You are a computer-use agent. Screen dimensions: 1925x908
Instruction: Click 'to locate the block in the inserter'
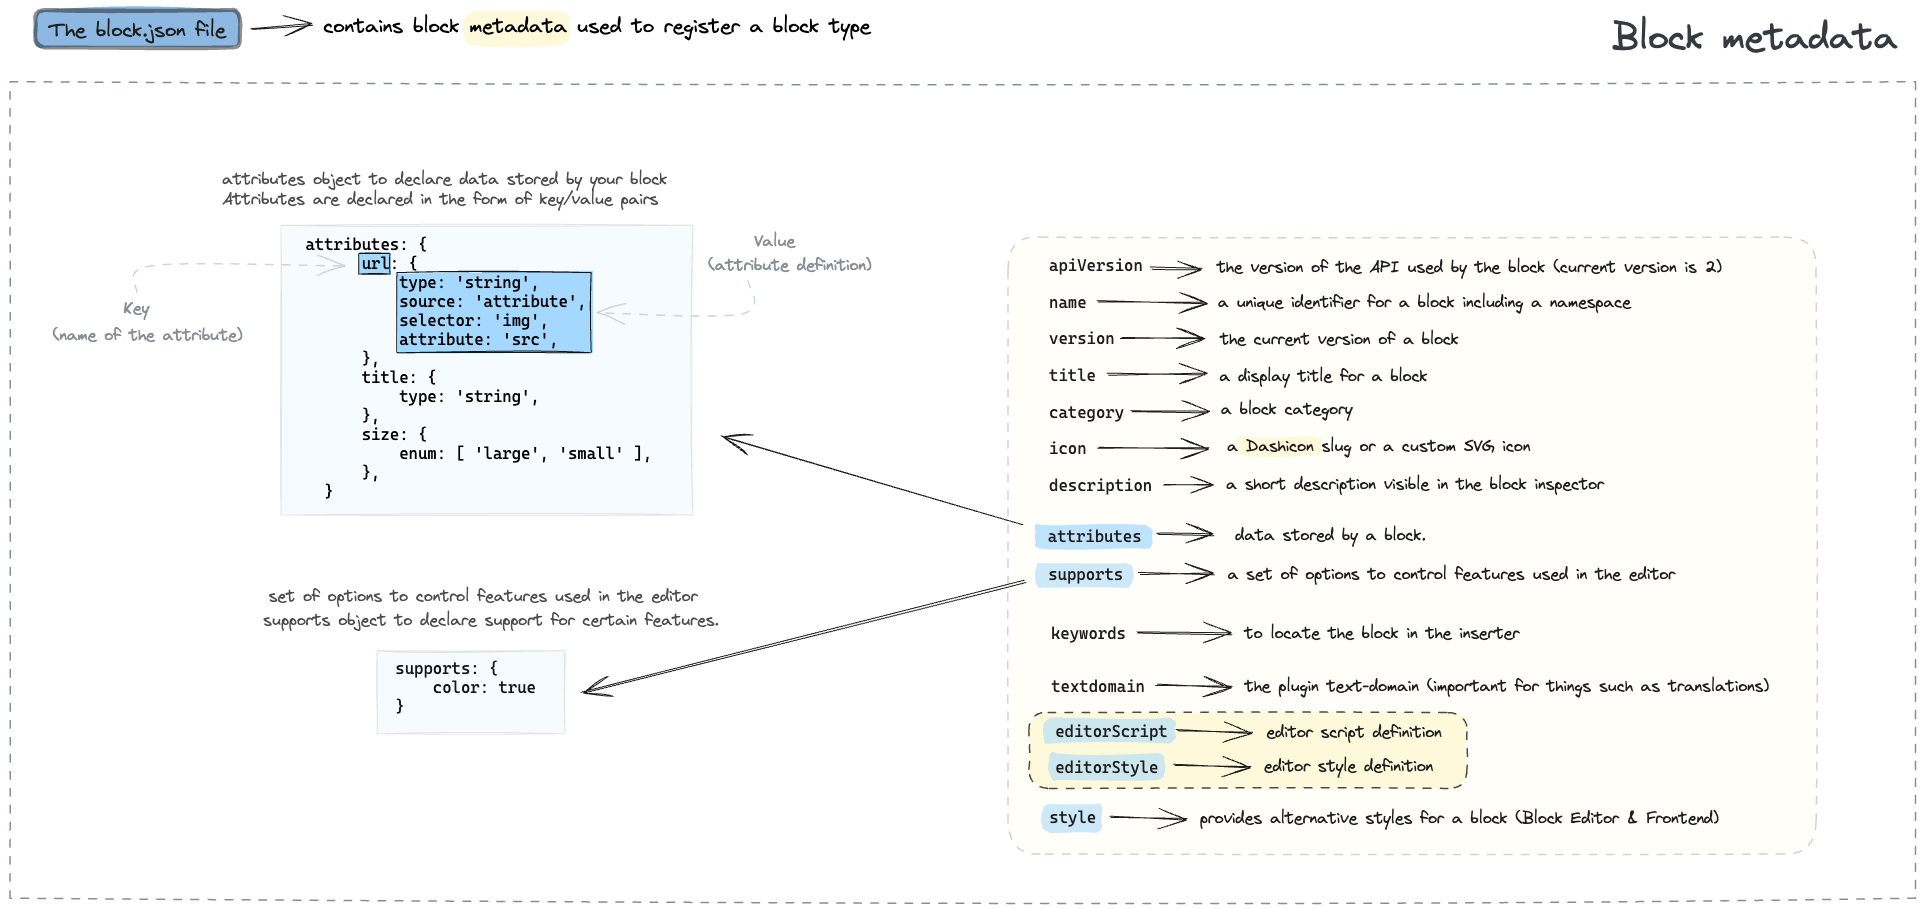1381,633
